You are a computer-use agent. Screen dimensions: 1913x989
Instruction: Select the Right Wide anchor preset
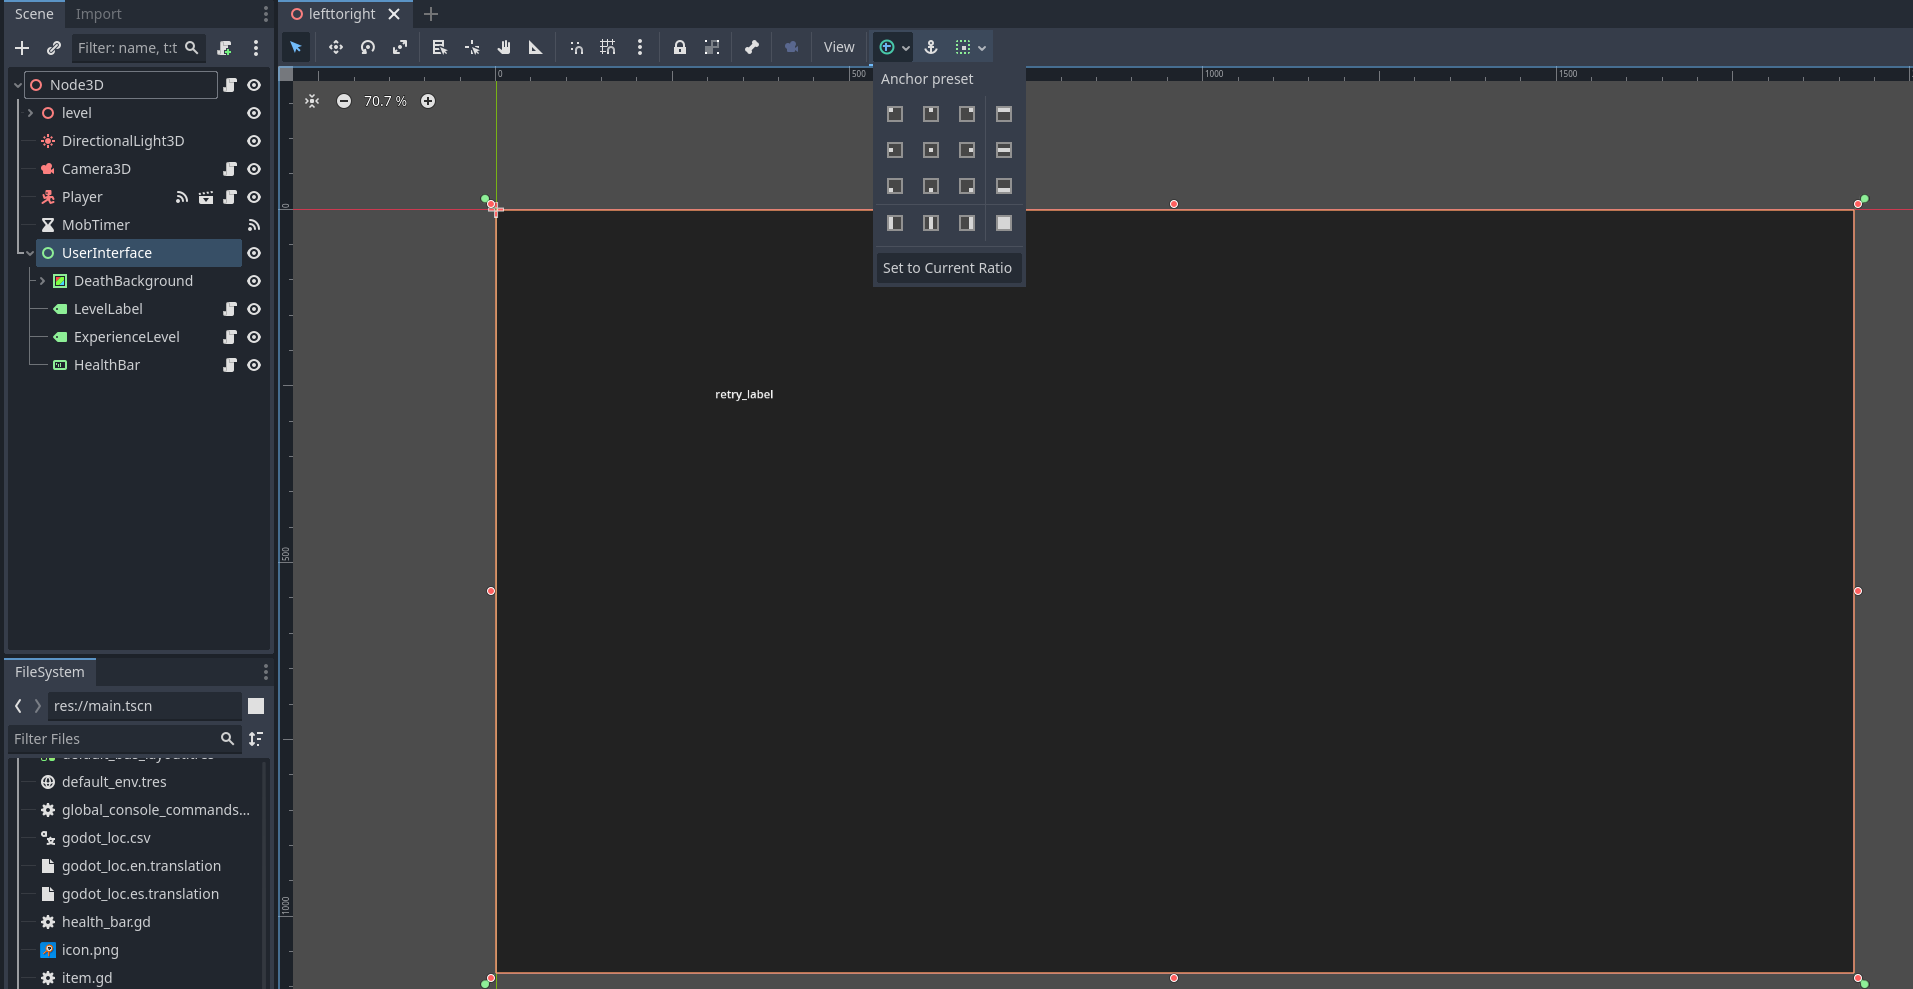(967, 223)
